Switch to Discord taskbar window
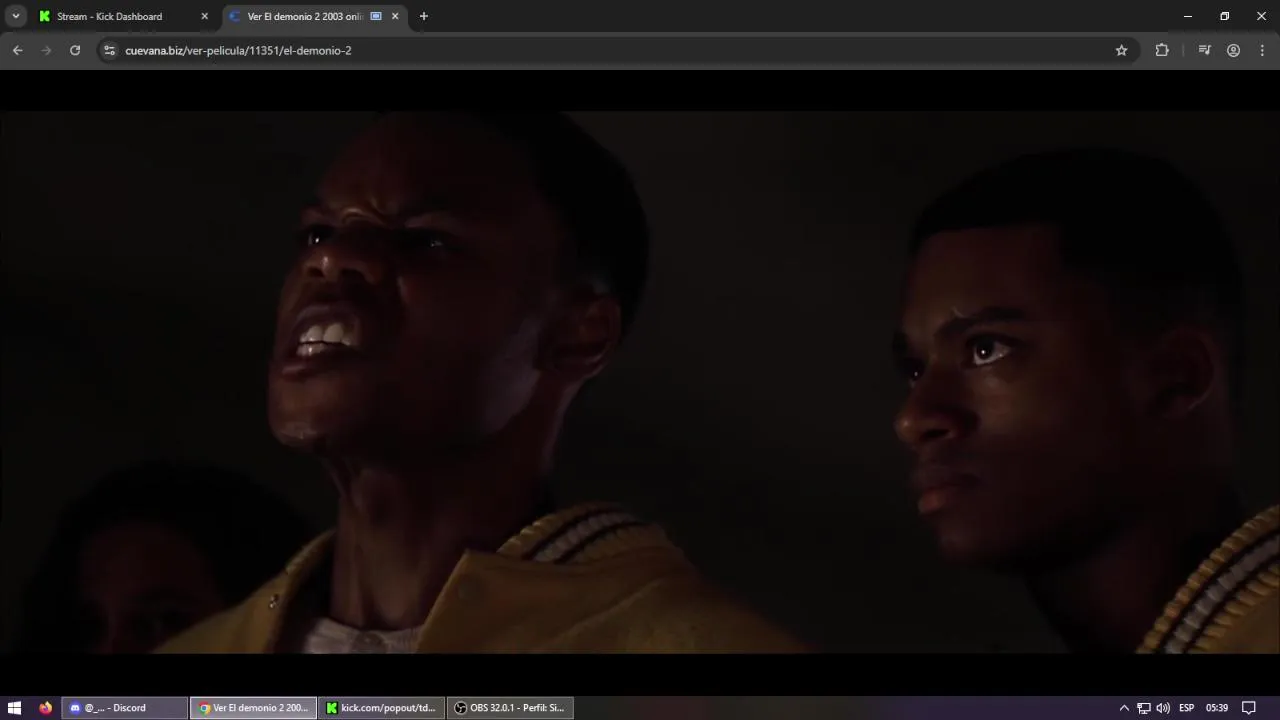The height and width of the screenshot is (720, 1280). click(125, 708)
